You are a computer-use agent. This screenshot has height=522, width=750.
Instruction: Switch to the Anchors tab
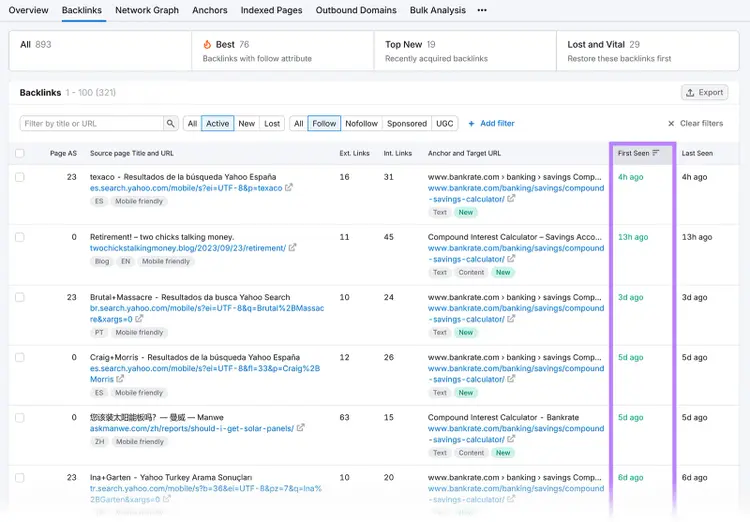210,10
